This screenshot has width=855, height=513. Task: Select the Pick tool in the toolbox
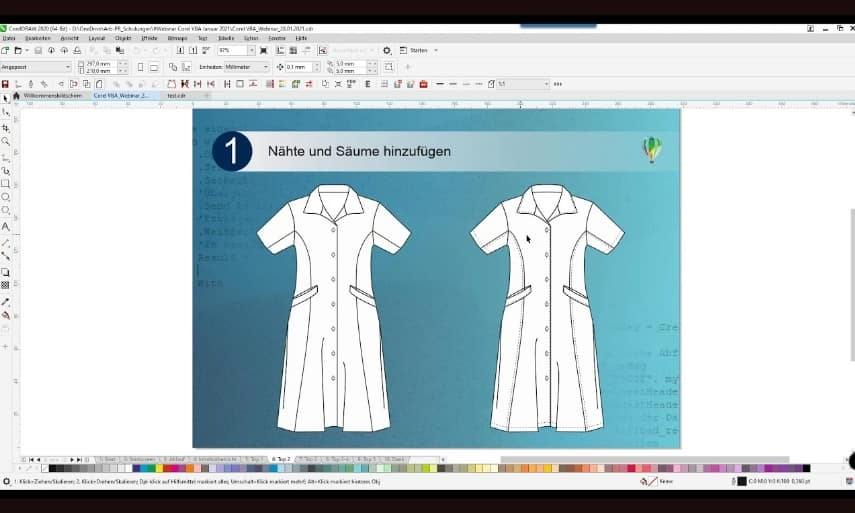[6, 99]
